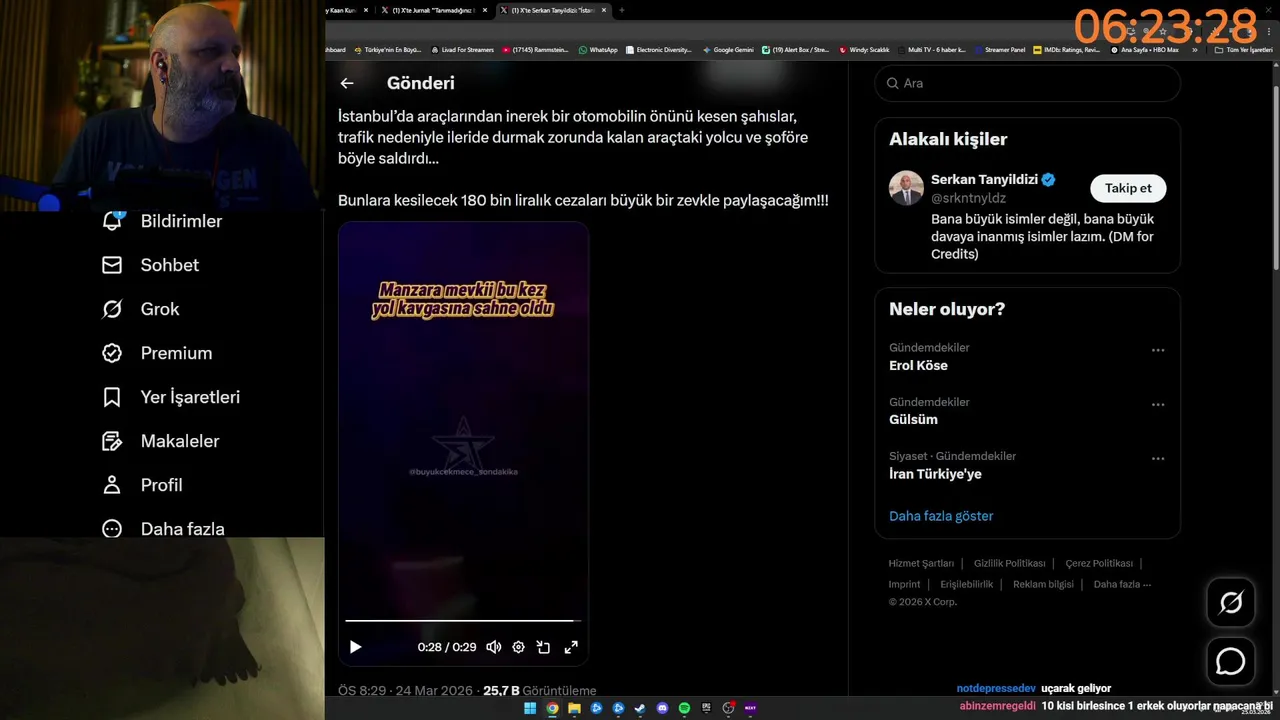Open the WhatsApp bookmark
The image size is (1280, 720).
pos(598,49)
